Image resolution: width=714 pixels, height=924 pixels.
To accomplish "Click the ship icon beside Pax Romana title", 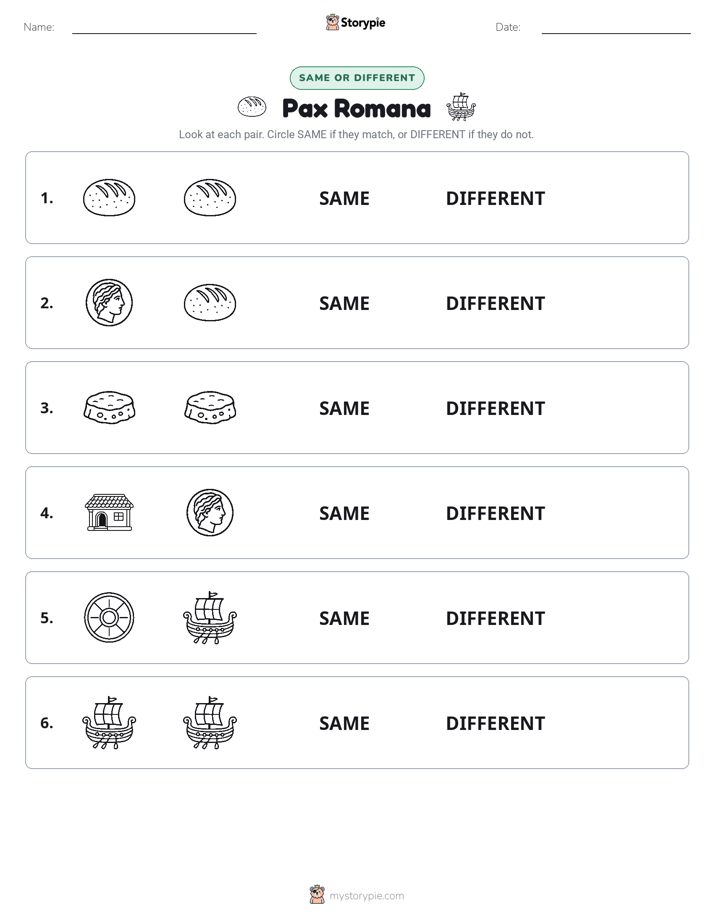I will coord(461,107).
